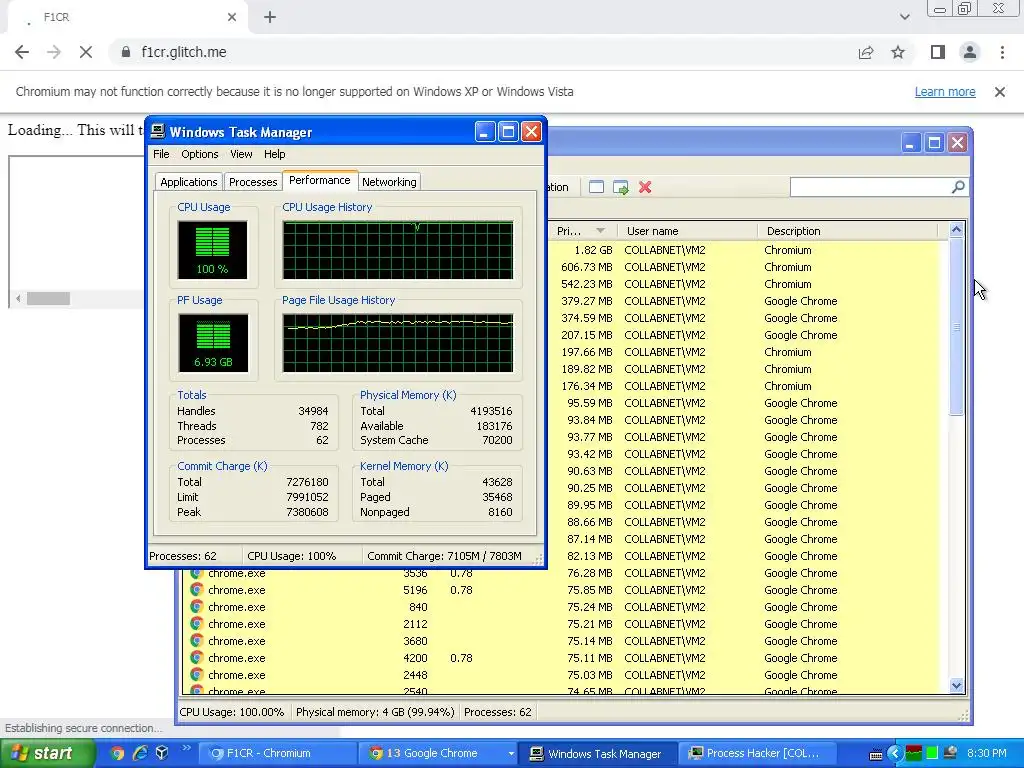
Task: Sort by the Pri... column header
Action: pos(581,231)
